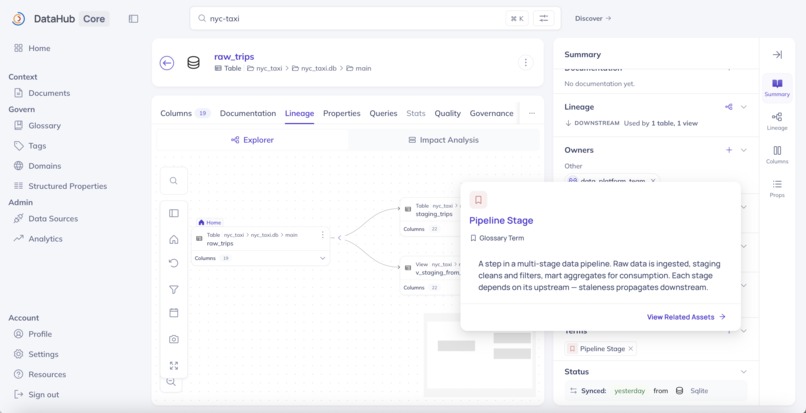Collapse the Owners summary section
The image size is (806, 413).
point(743,150)
